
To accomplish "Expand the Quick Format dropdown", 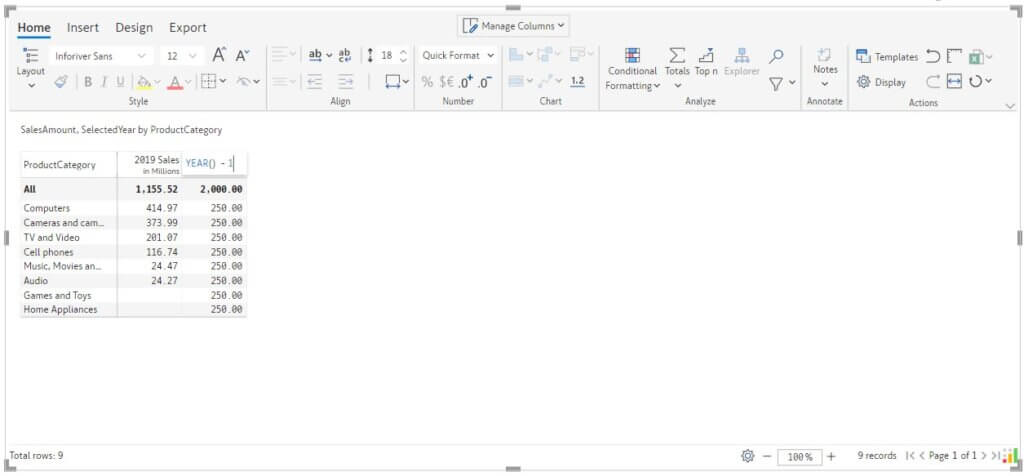I will click(458, 56).
